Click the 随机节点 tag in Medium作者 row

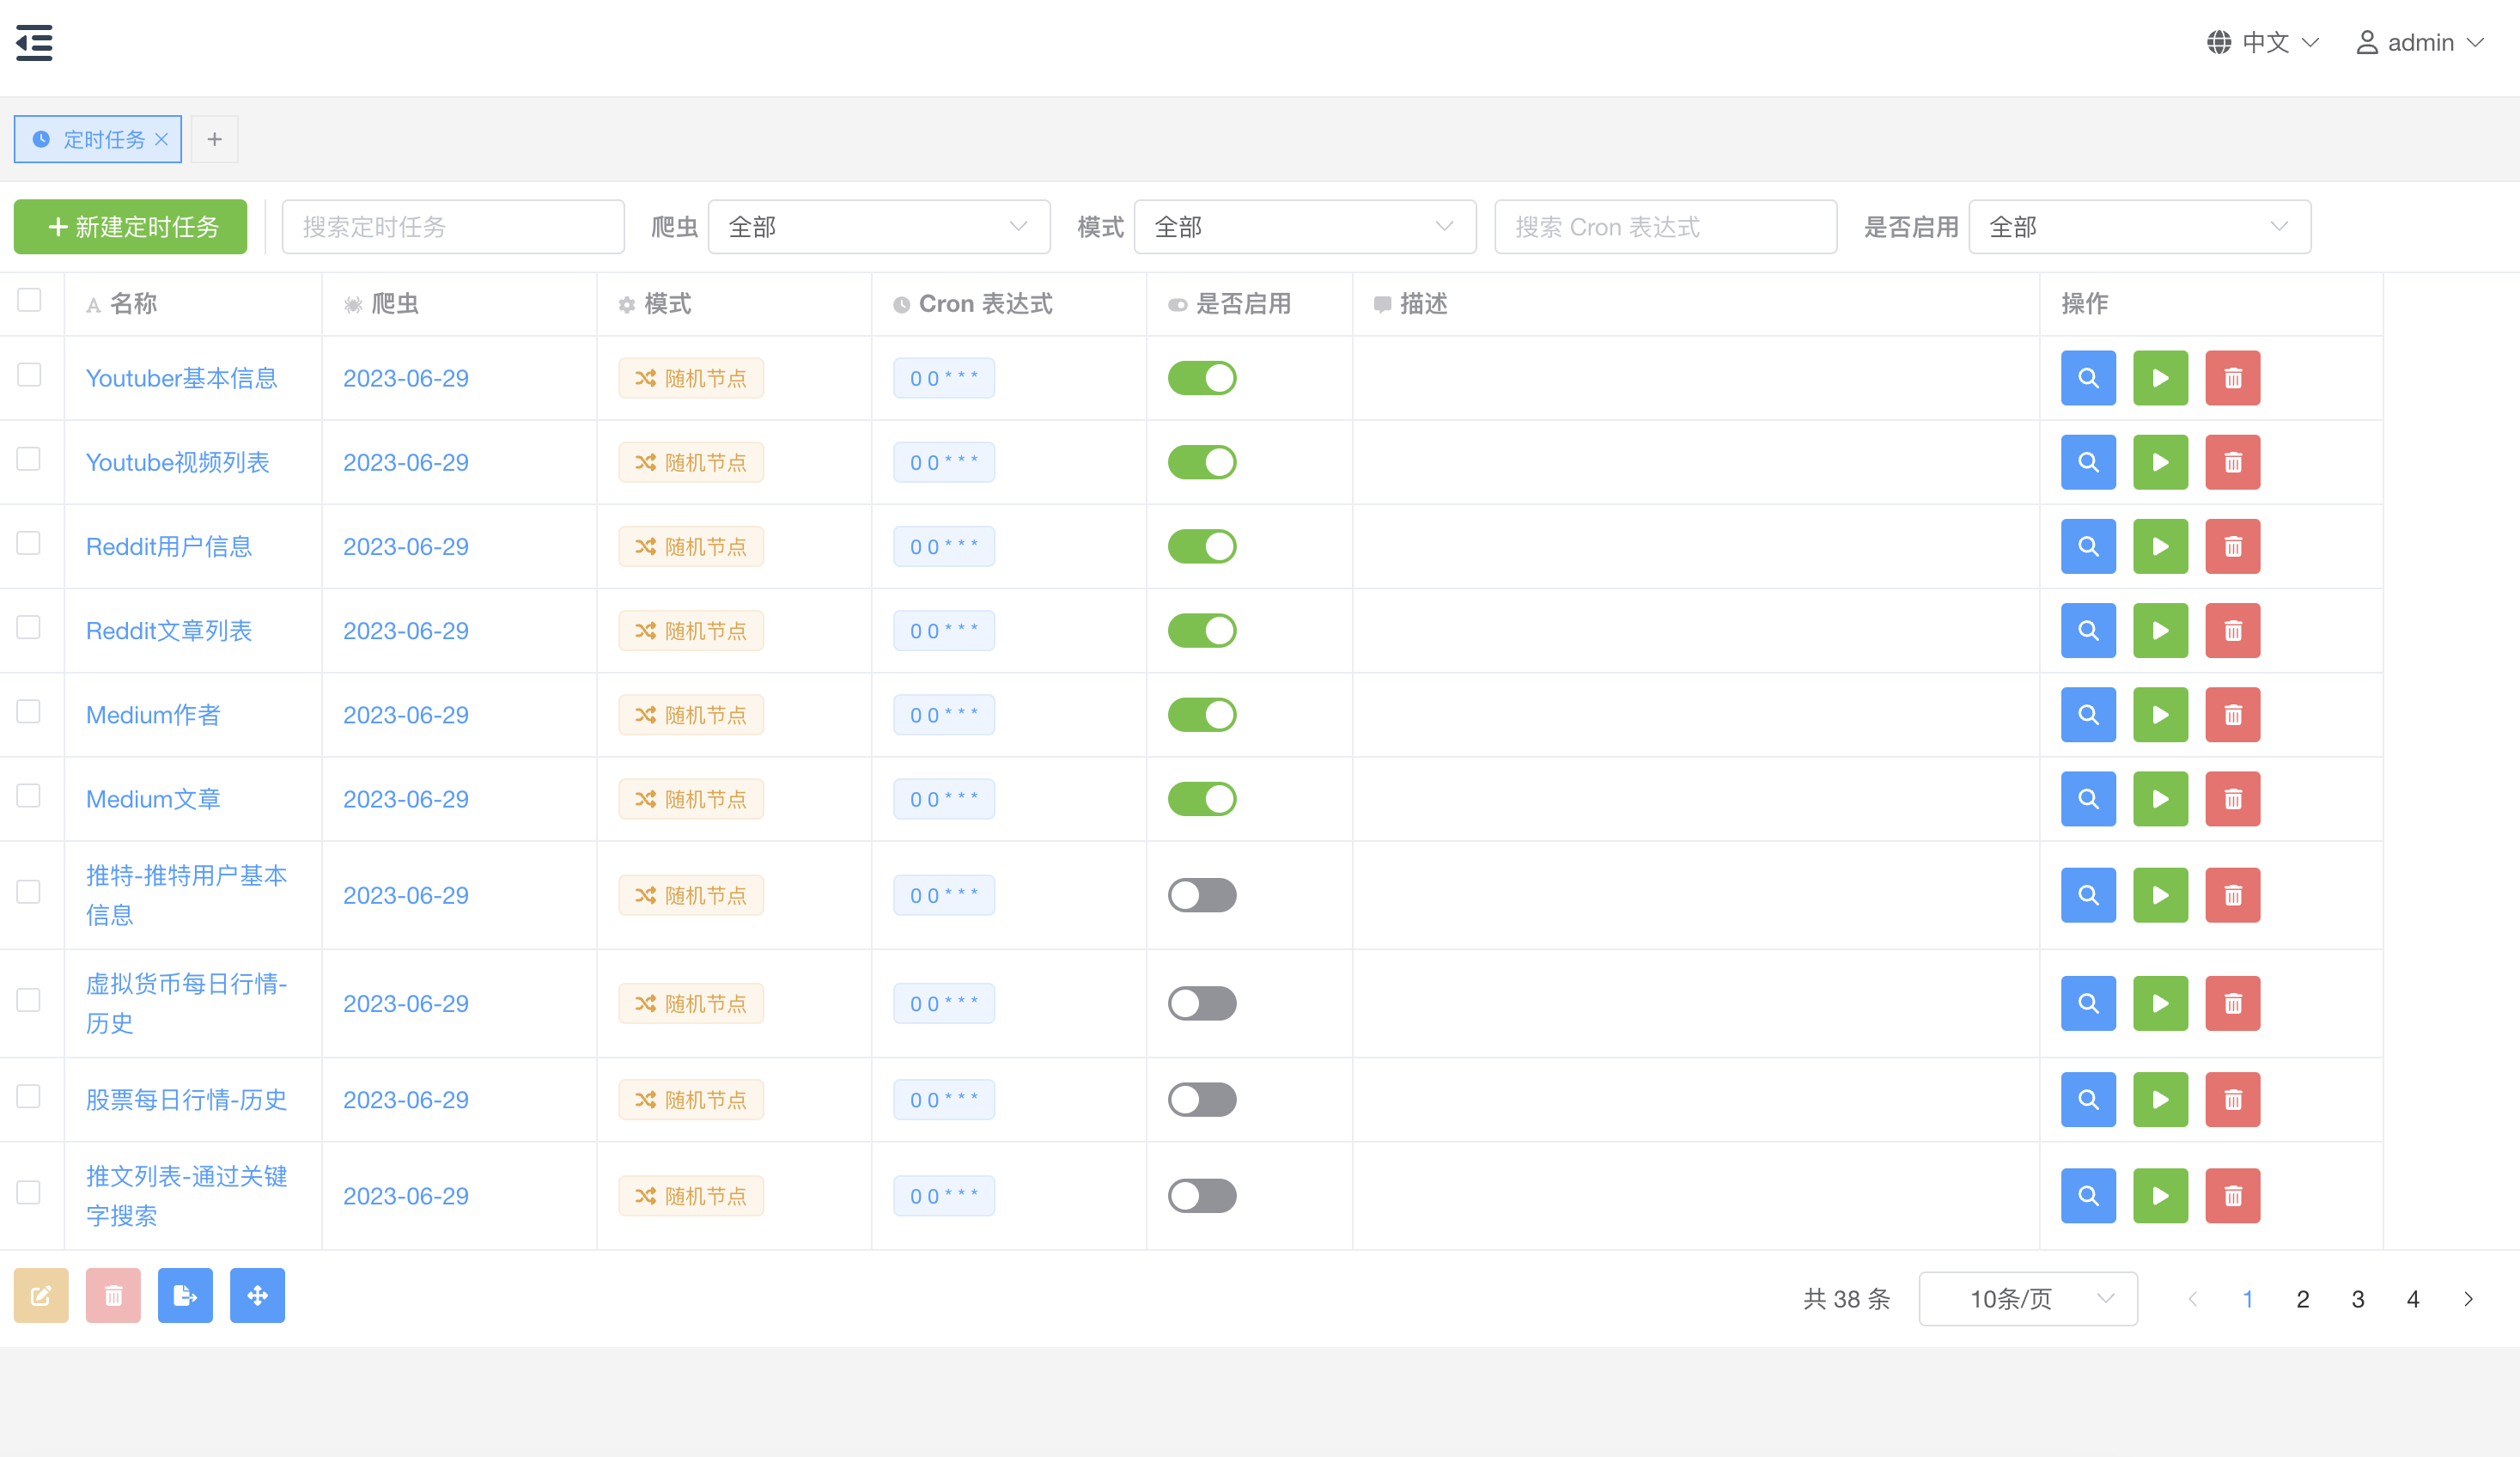(691, 714)
